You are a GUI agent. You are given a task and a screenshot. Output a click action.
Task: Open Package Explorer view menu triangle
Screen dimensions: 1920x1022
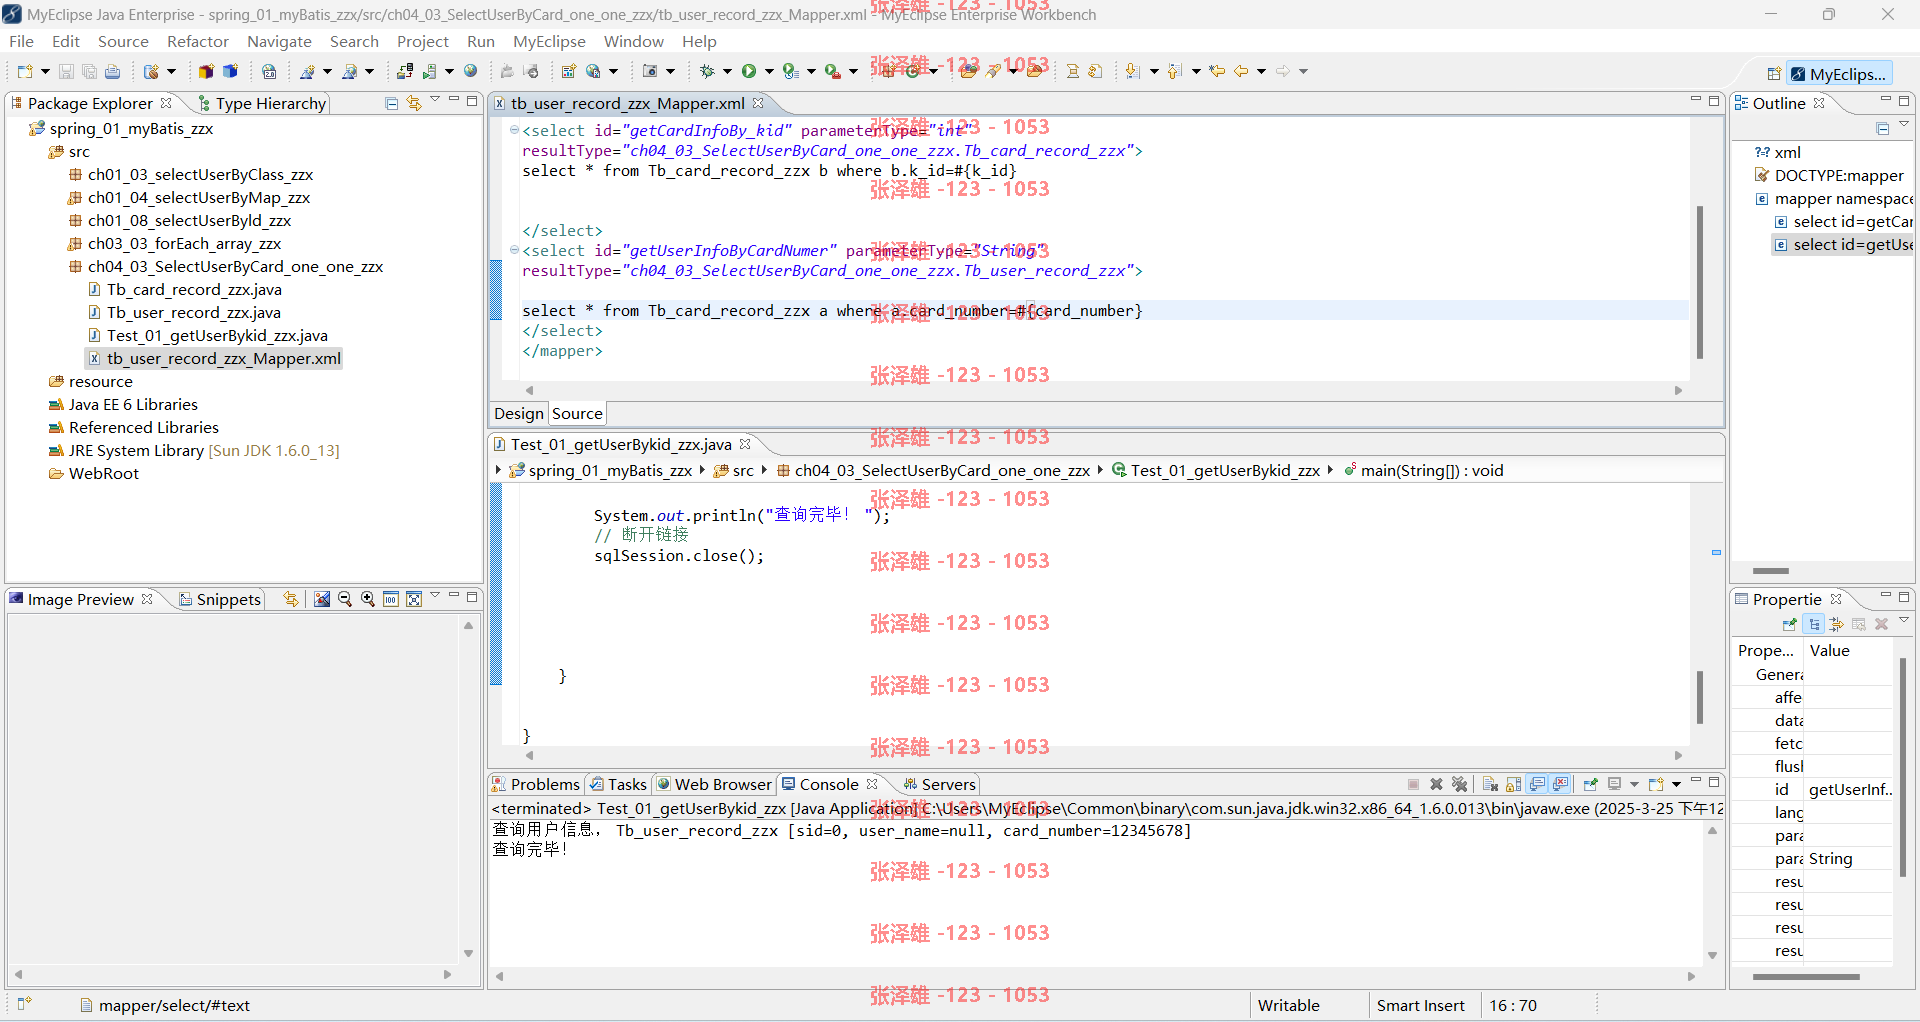435,100
